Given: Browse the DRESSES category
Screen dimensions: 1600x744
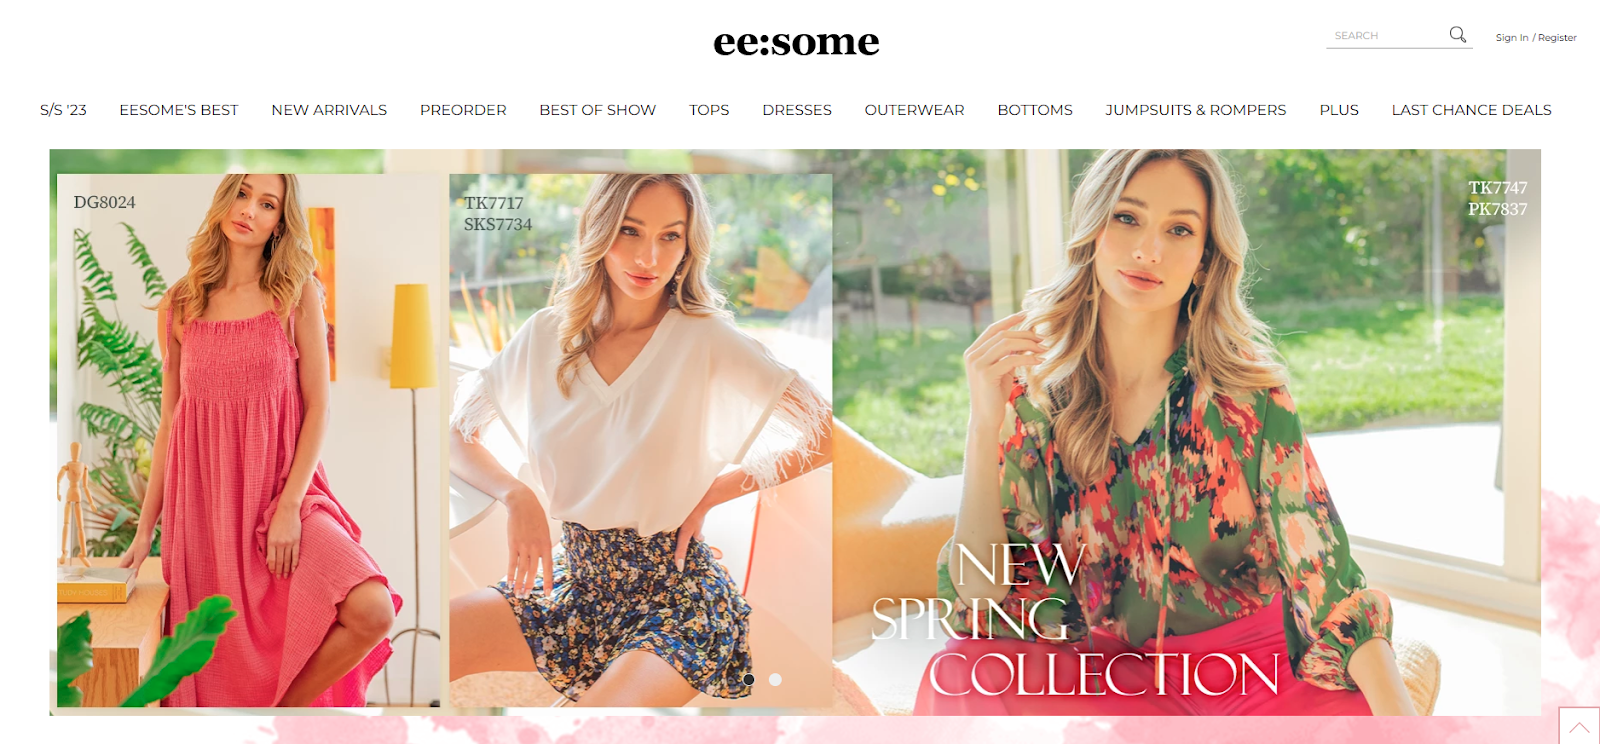Looking at the screenshot, I should point(797,110).
